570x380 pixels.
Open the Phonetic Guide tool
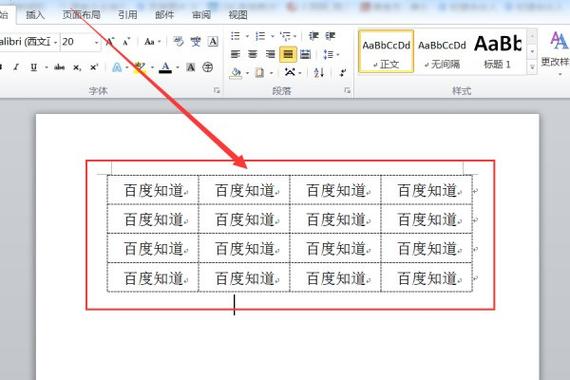tap(196, 42)
